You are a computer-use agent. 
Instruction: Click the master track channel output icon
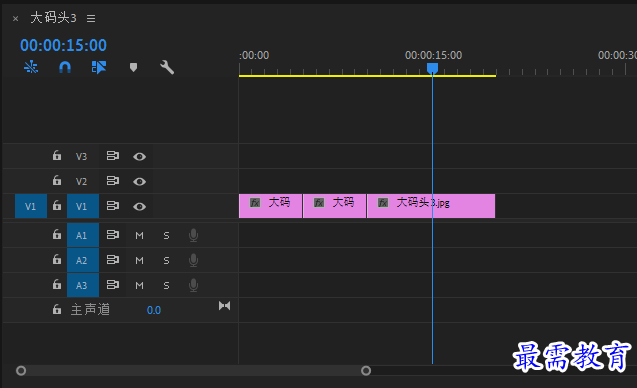224,306
